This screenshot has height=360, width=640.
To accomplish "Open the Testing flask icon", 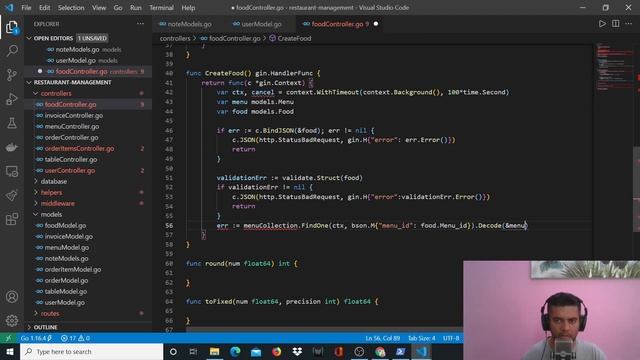I will [12, 123].
